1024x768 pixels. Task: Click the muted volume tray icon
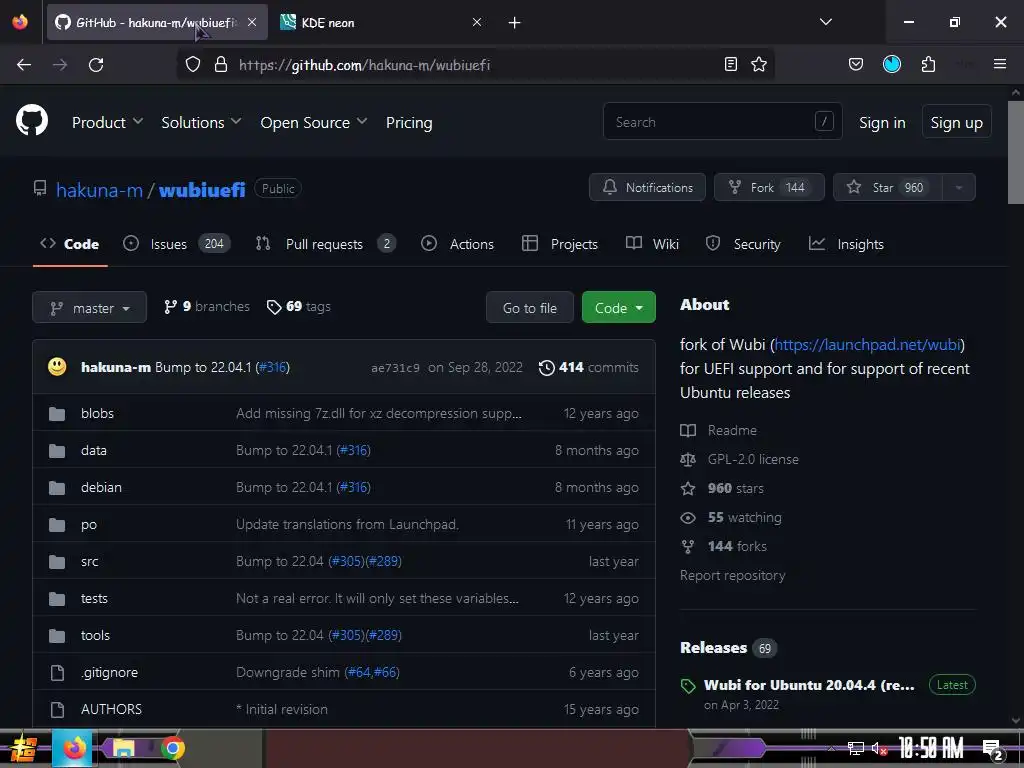click(879, 749)
